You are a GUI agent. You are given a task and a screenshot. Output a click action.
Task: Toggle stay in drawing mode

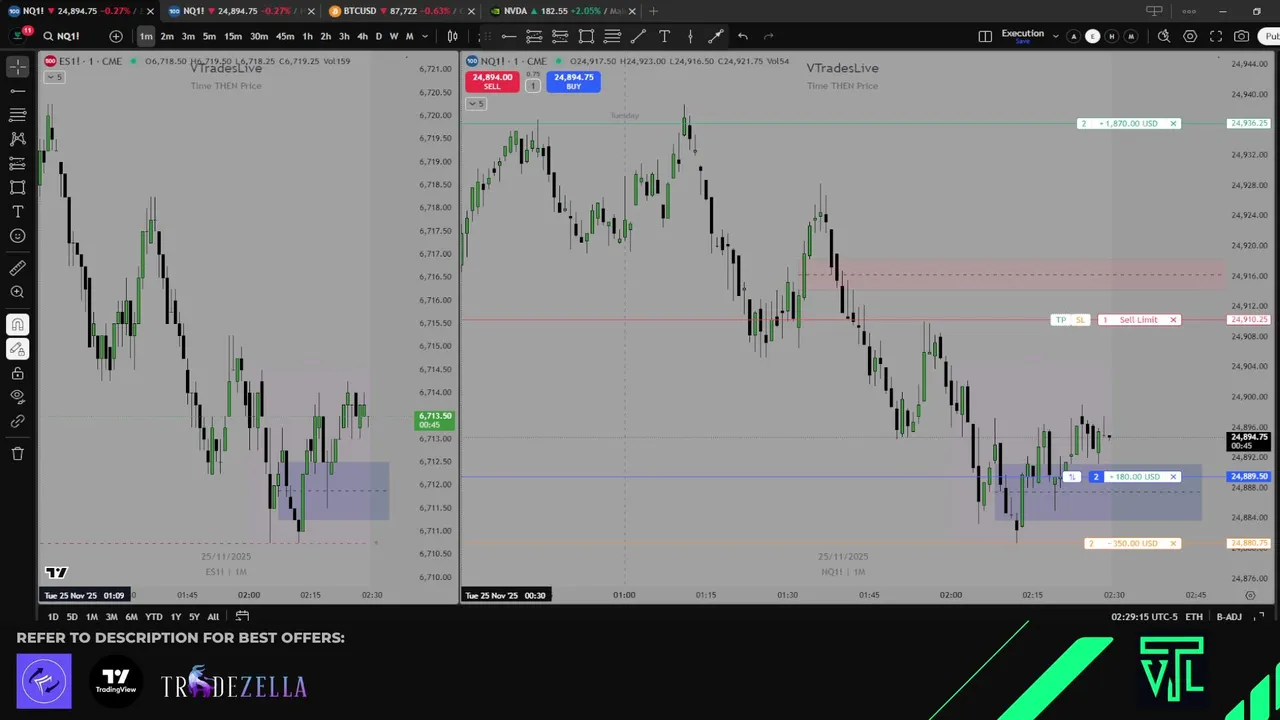pos(18,349)
